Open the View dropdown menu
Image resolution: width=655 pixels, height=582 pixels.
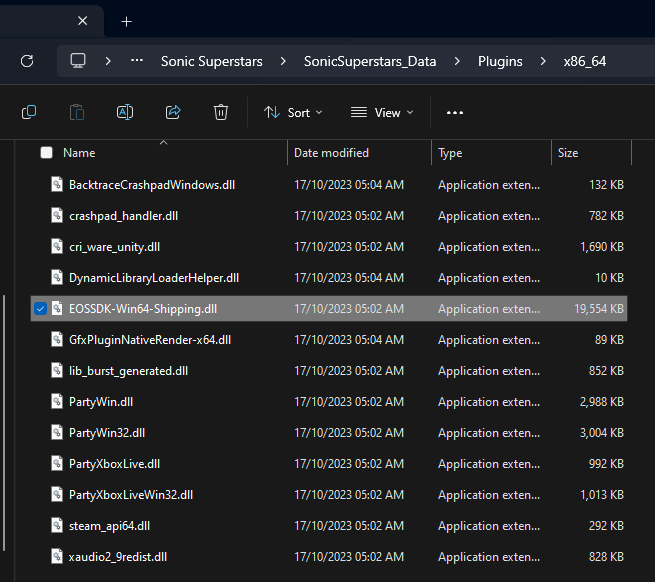point(382,112)
